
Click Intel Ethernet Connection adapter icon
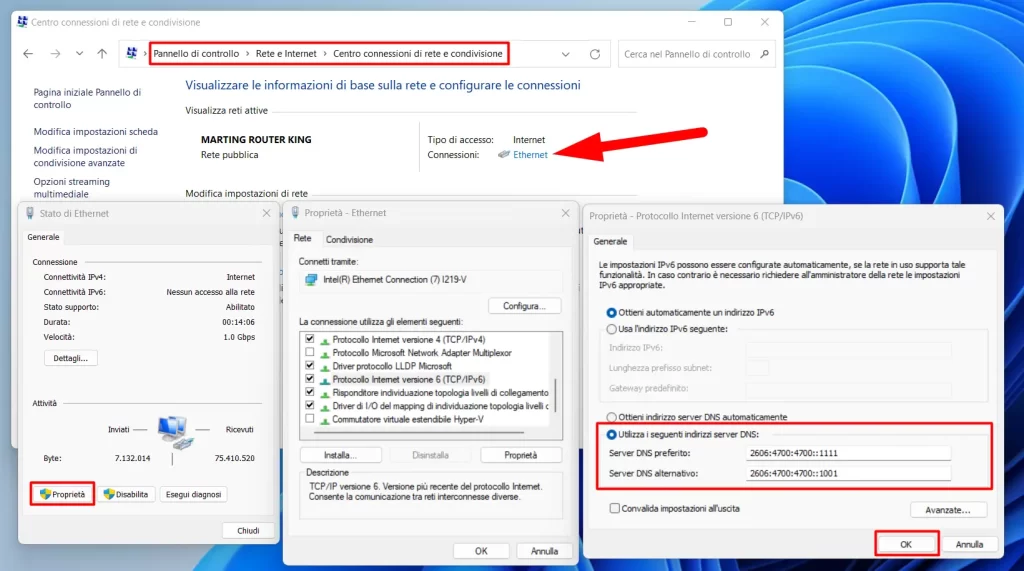click(311, 280)
